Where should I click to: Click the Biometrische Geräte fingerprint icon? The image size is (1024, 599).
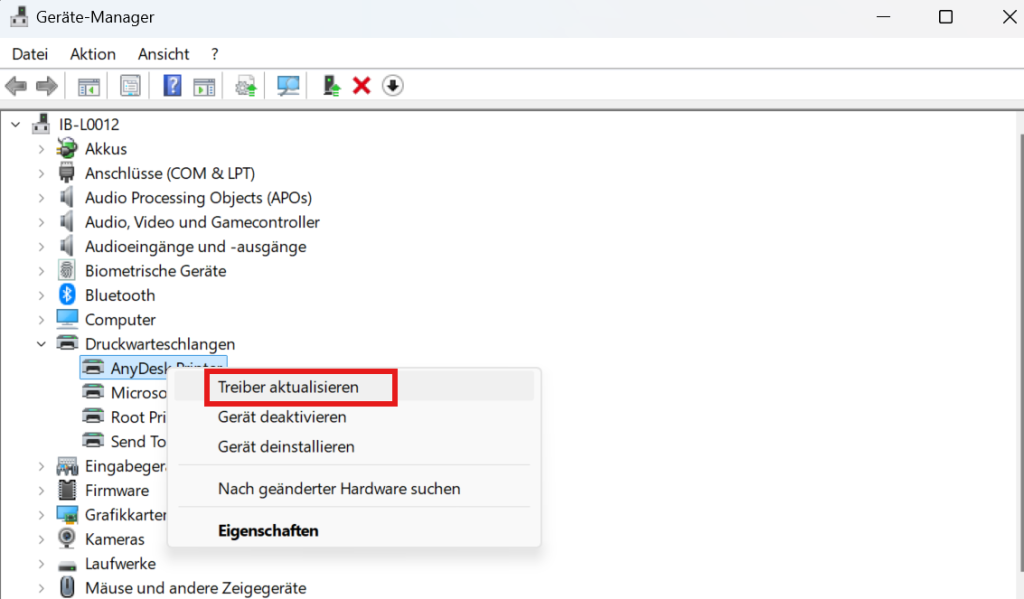67,270
